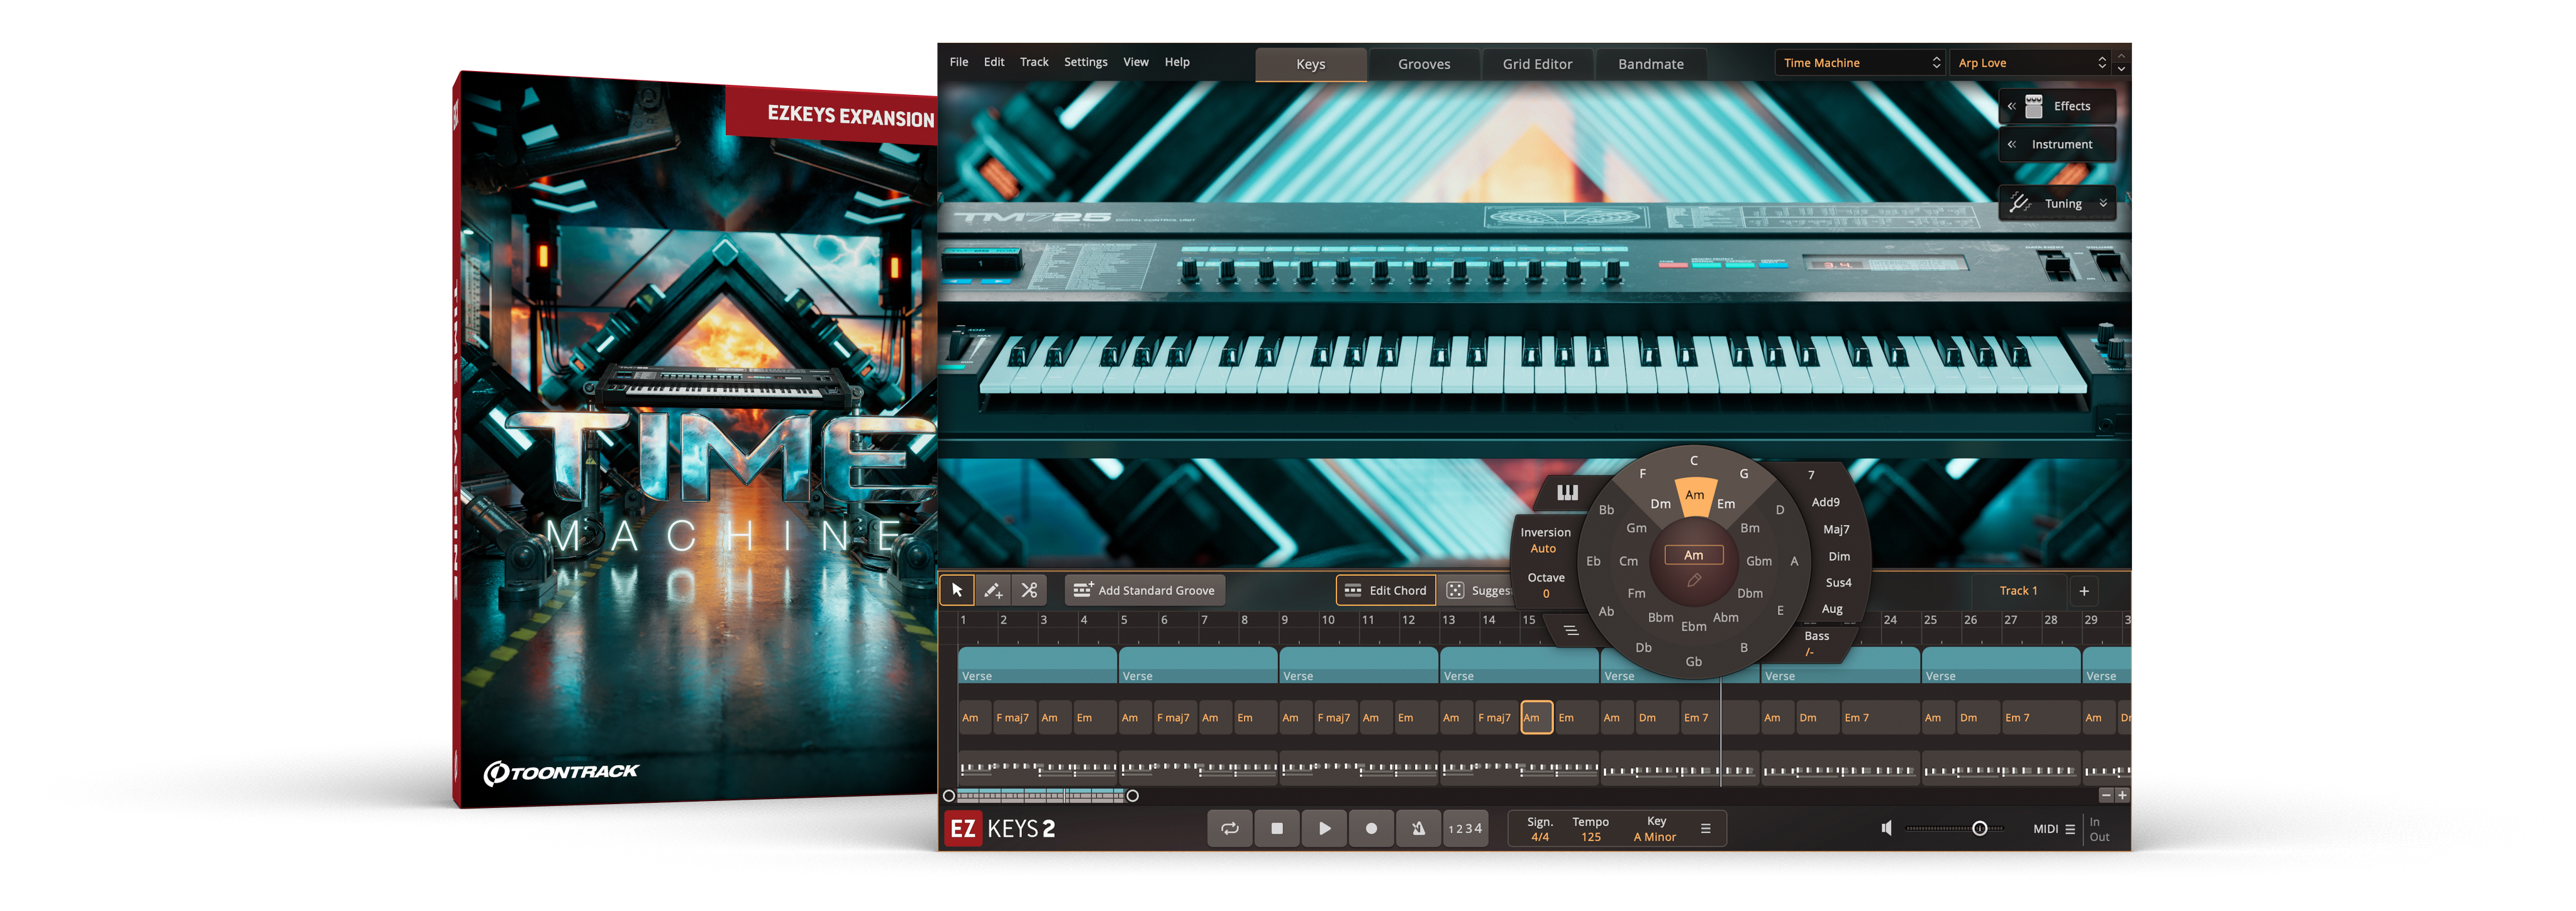The image size is (2576, 911).
Task: Mute with the speaker icon
Action: click(x=1886, y=828)
